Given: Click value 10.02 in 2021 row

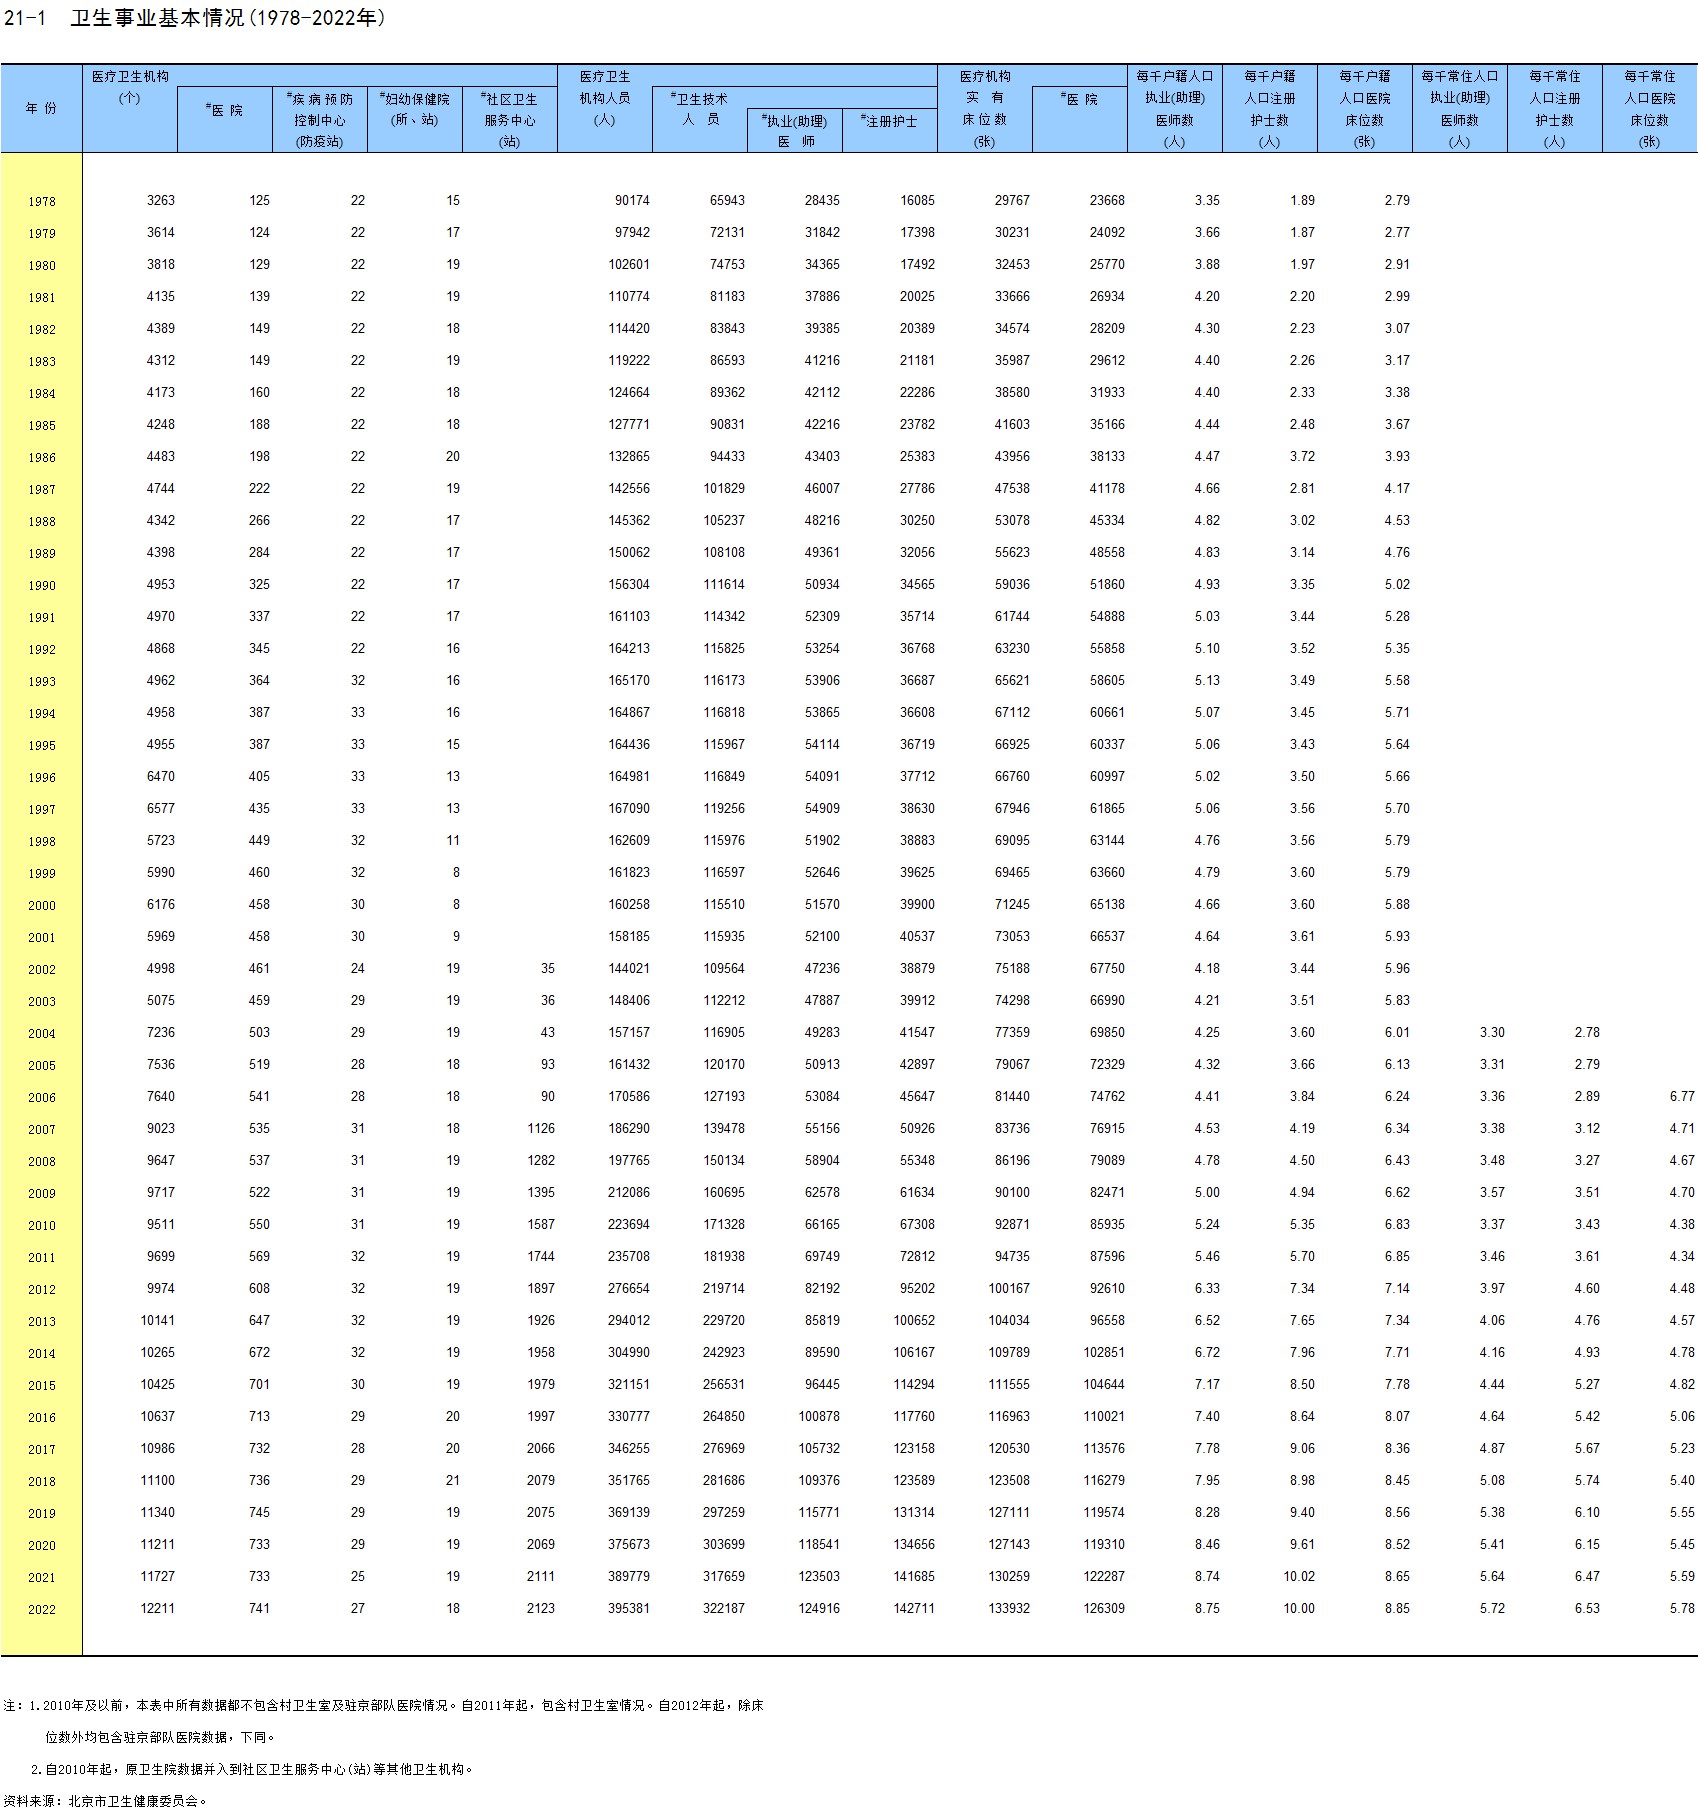Looking at the screenshot, I should [x=1299, y=1577].
